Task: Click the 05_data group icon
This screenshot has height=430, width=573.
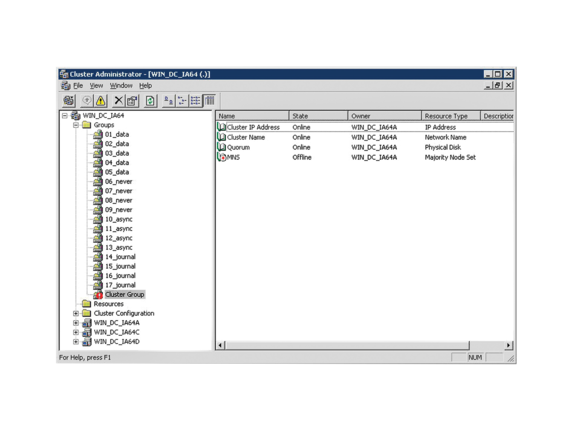Action: tap(98, 172)
